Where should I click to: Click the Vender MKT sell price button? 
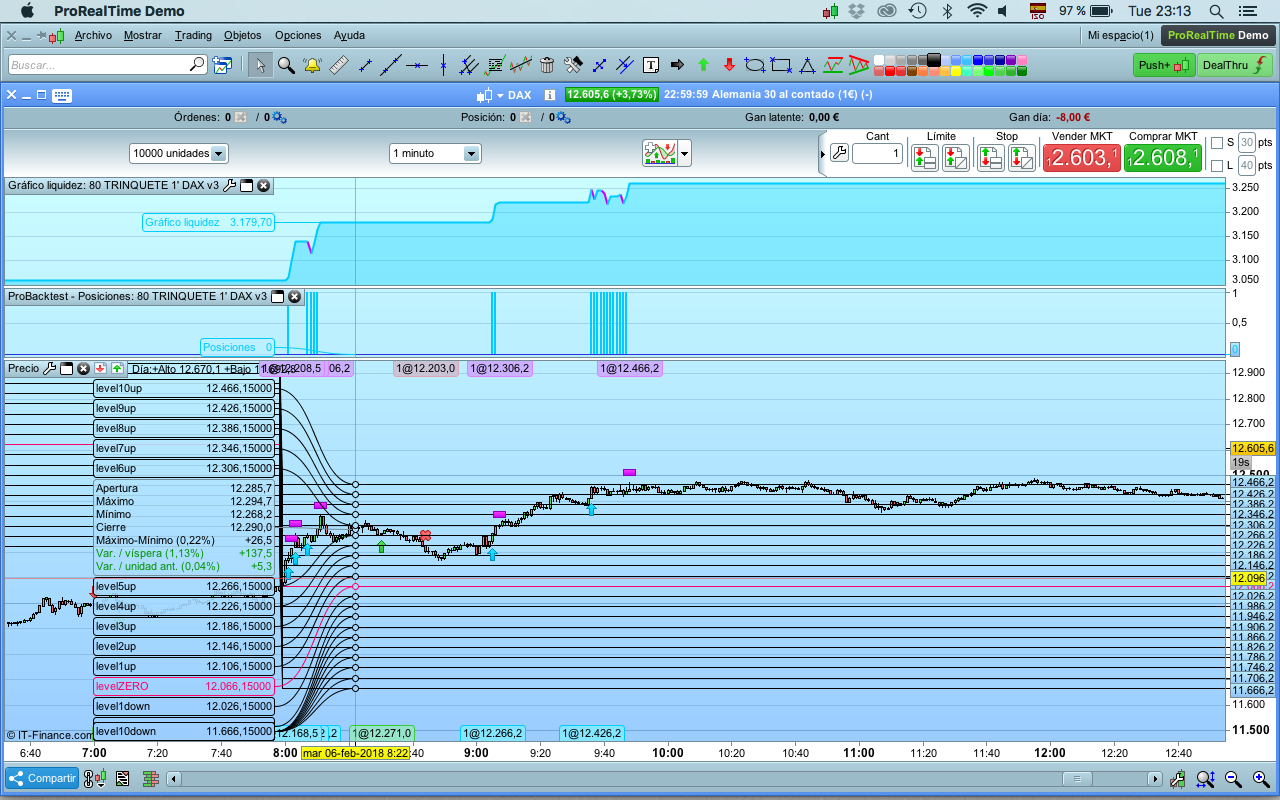tap(1081, 158)
